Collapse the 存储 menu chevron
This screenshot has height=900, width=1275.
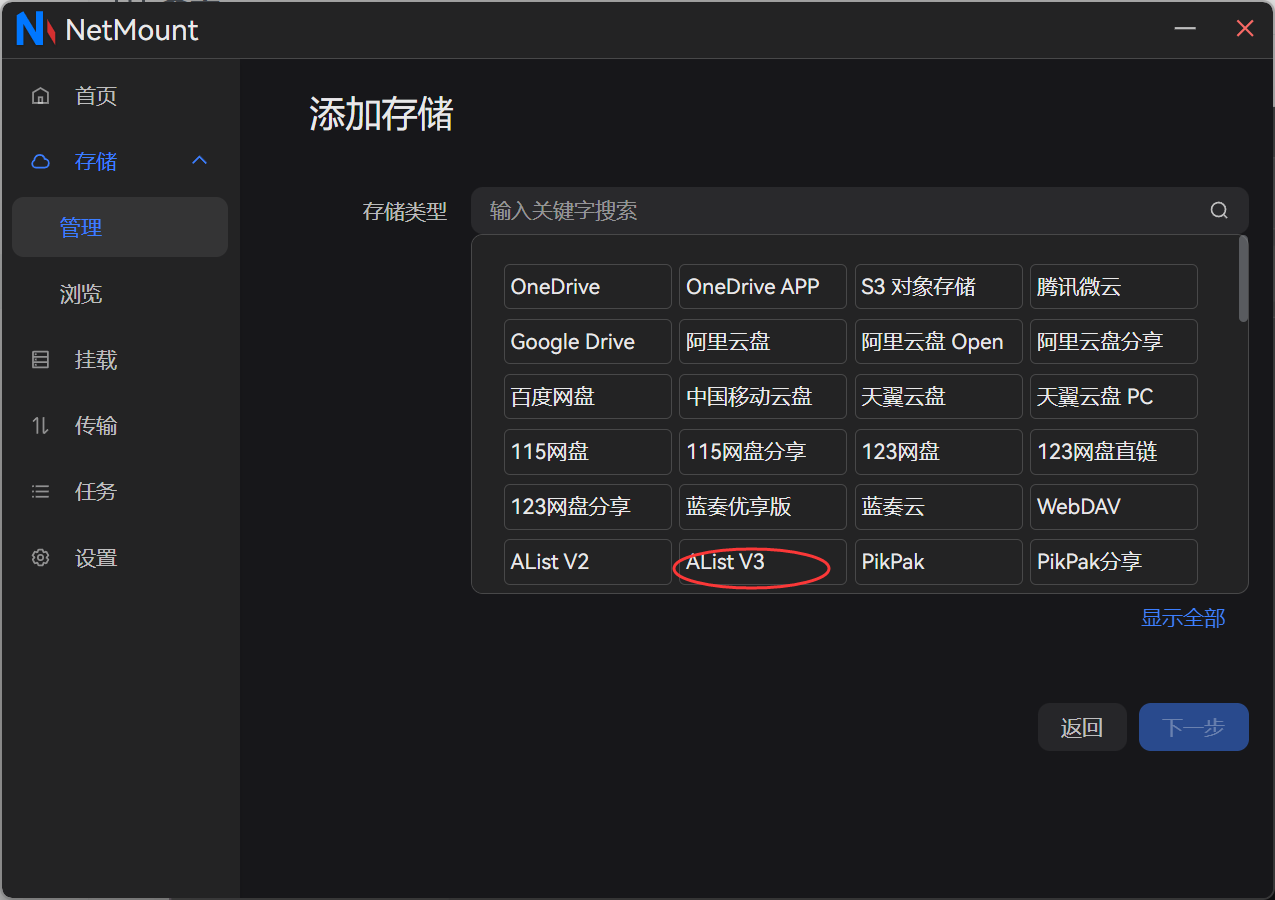point(199,161)
